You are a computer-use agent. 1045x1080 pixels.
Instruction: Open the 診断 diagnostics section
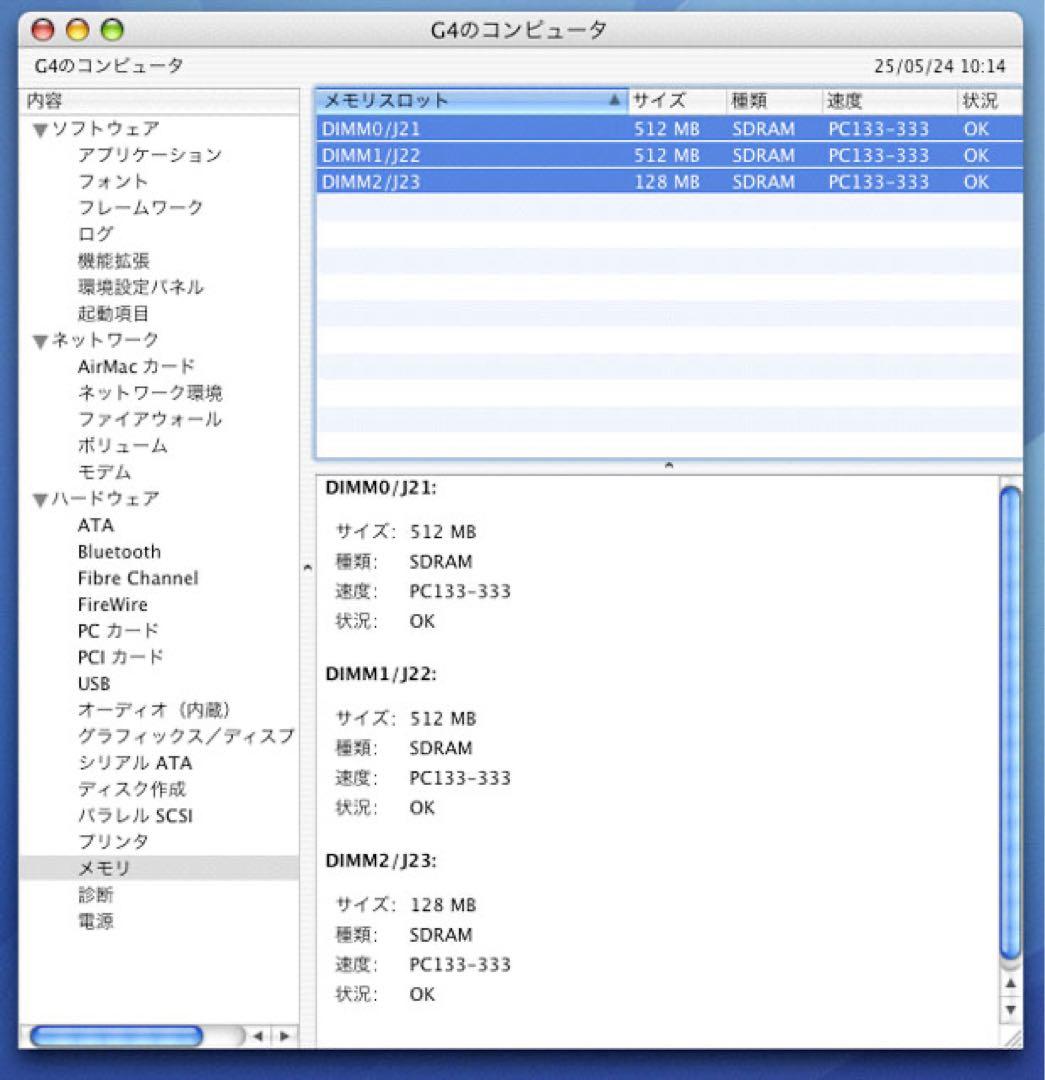(96, 895)
